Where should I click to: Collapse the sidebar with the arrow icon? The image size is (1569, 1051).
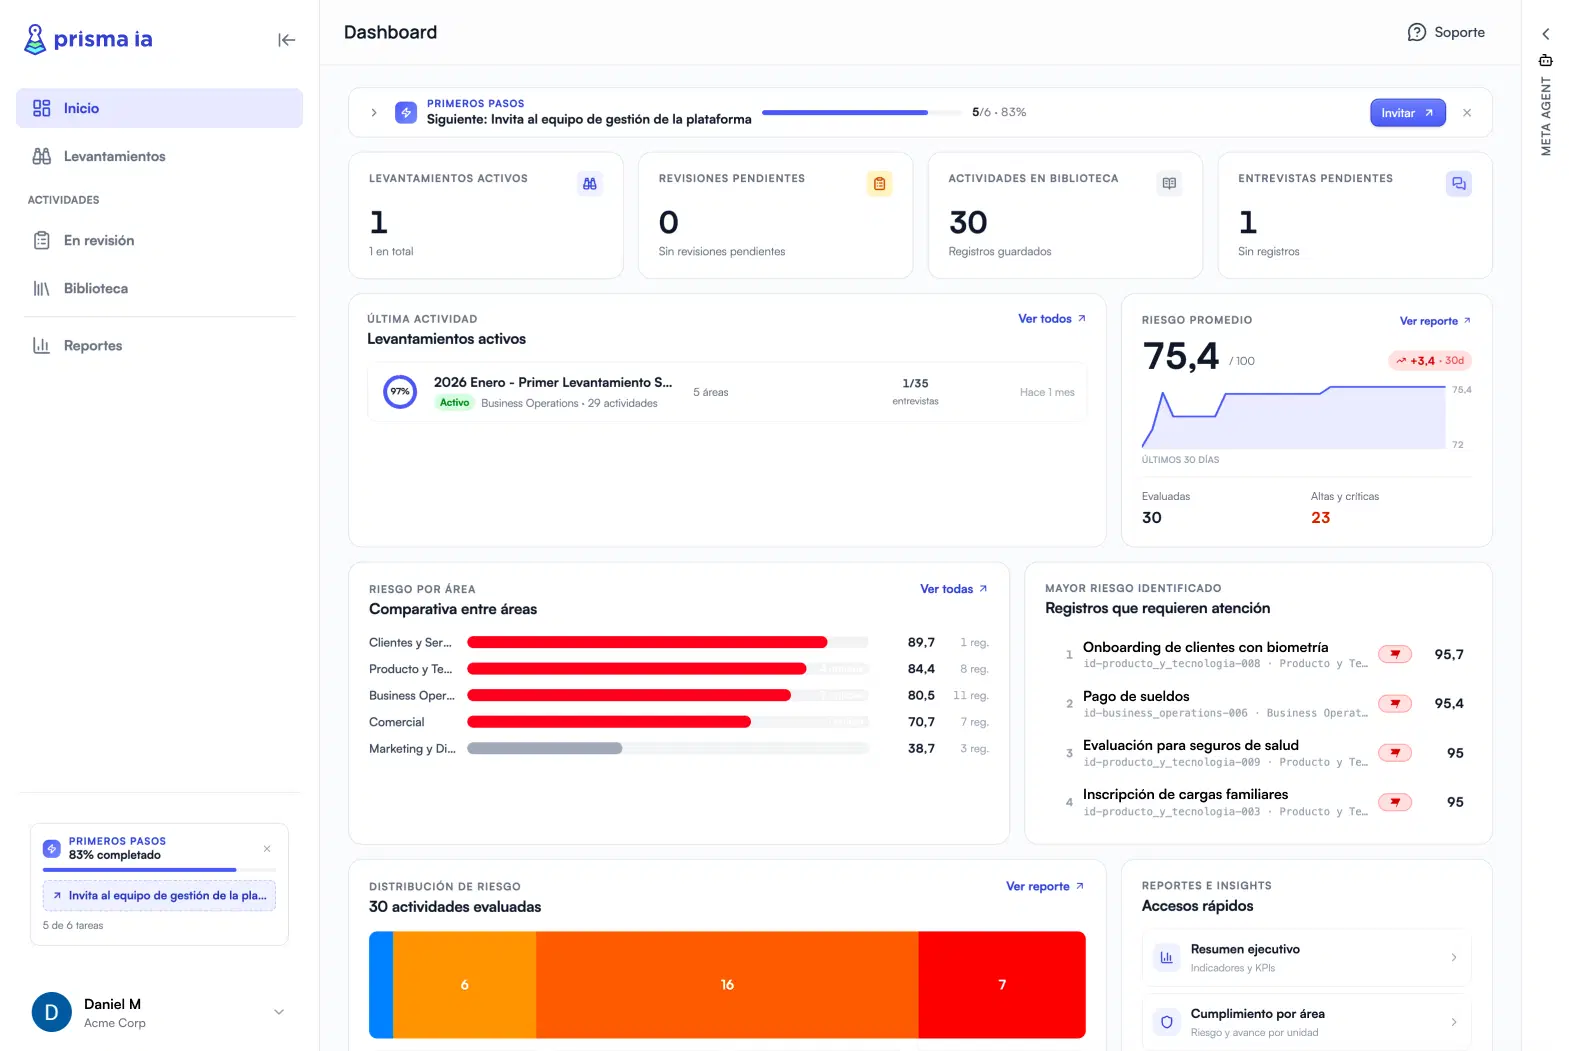coord(287,40)
